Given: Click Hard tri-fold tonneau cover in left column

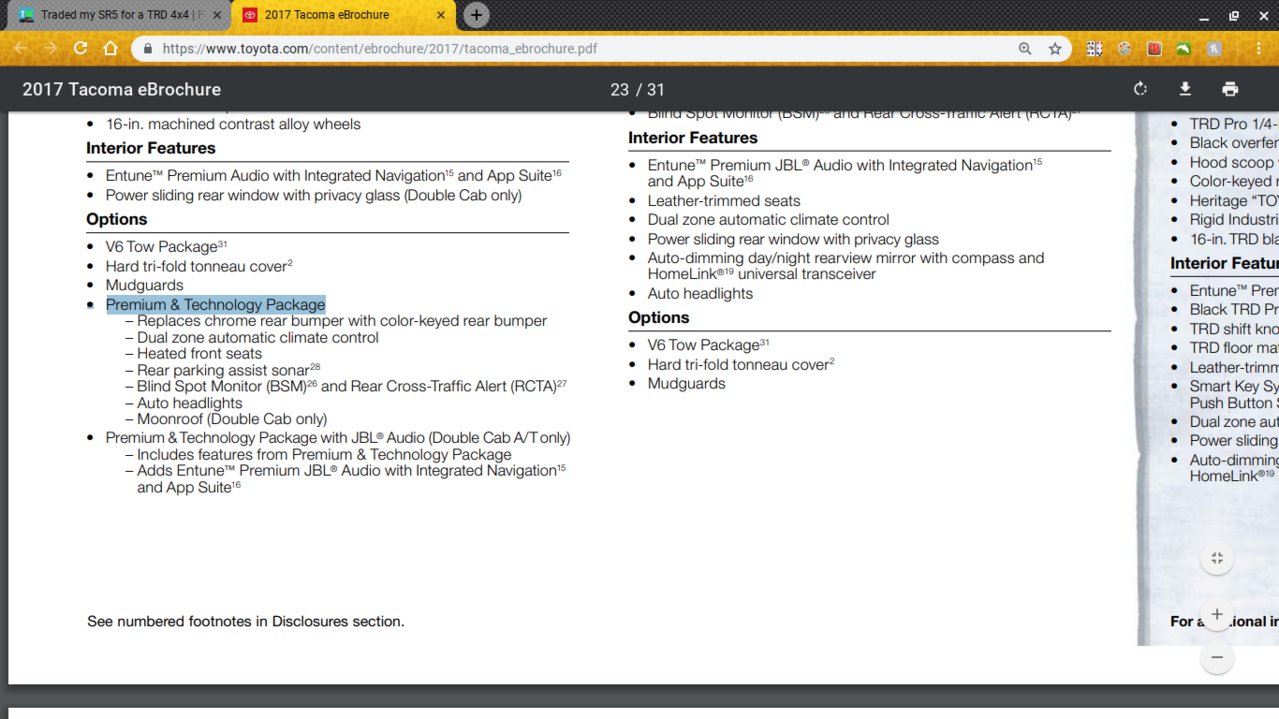Looking at the screenshot, I should 199,266.
